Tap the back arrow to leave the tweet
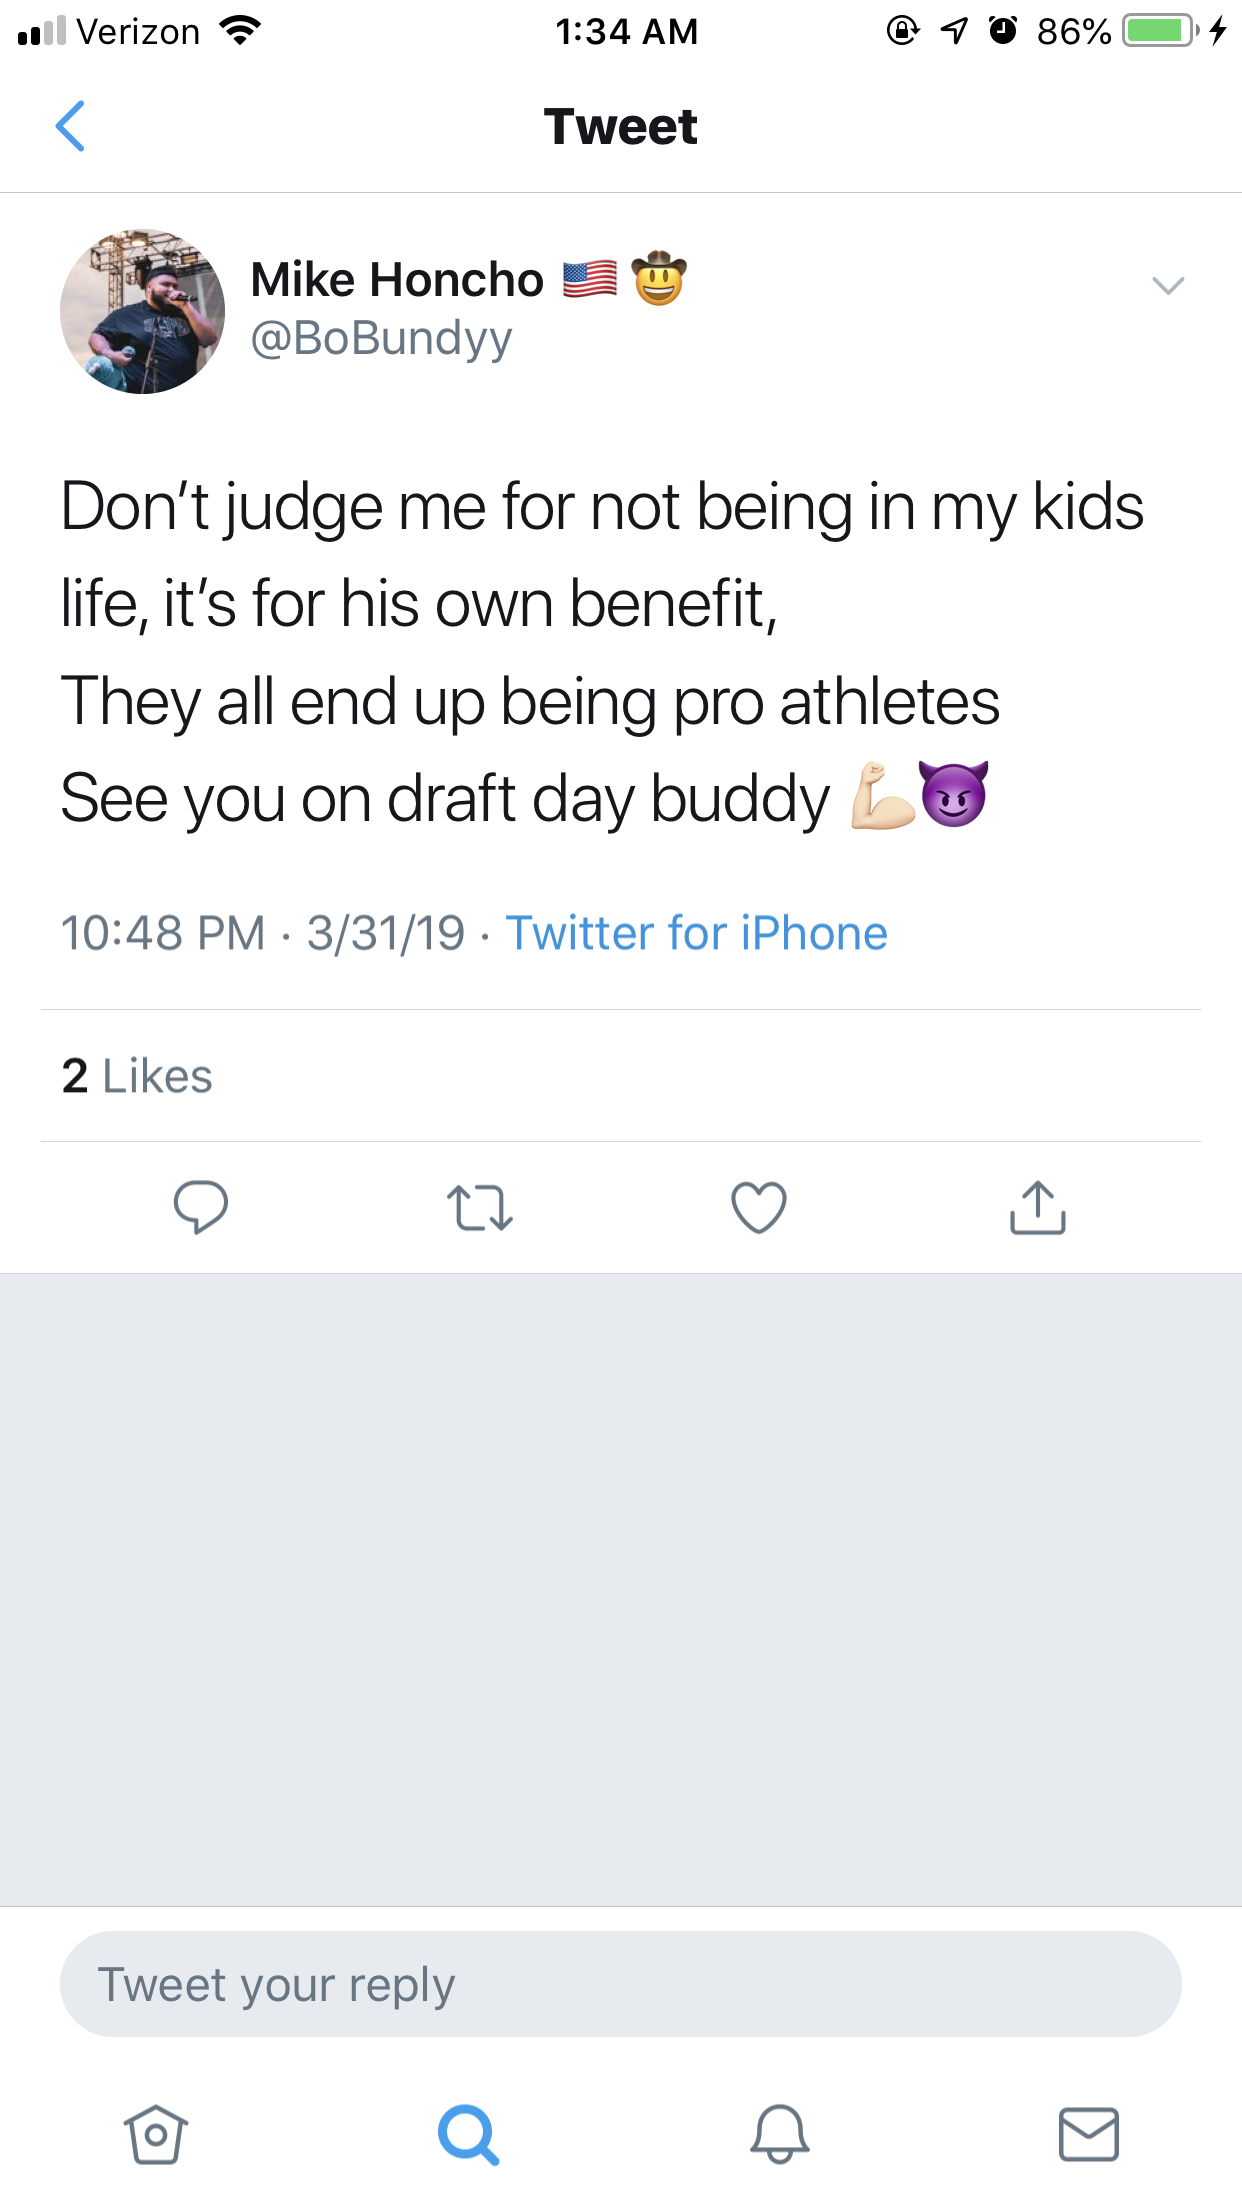 click(x=70, y=126)
